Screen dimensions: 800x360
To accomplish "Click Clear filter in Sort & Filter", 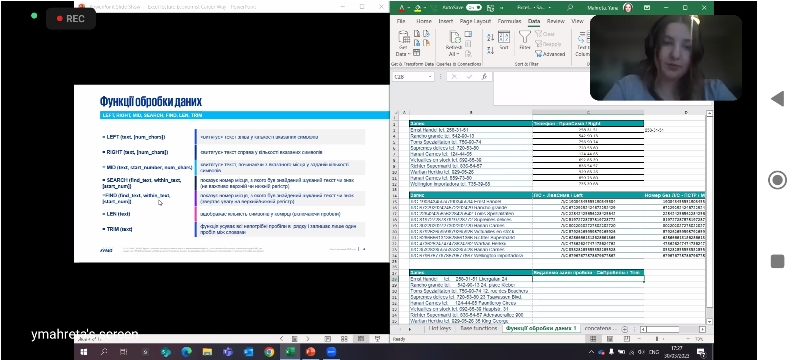I will [545, 34].
